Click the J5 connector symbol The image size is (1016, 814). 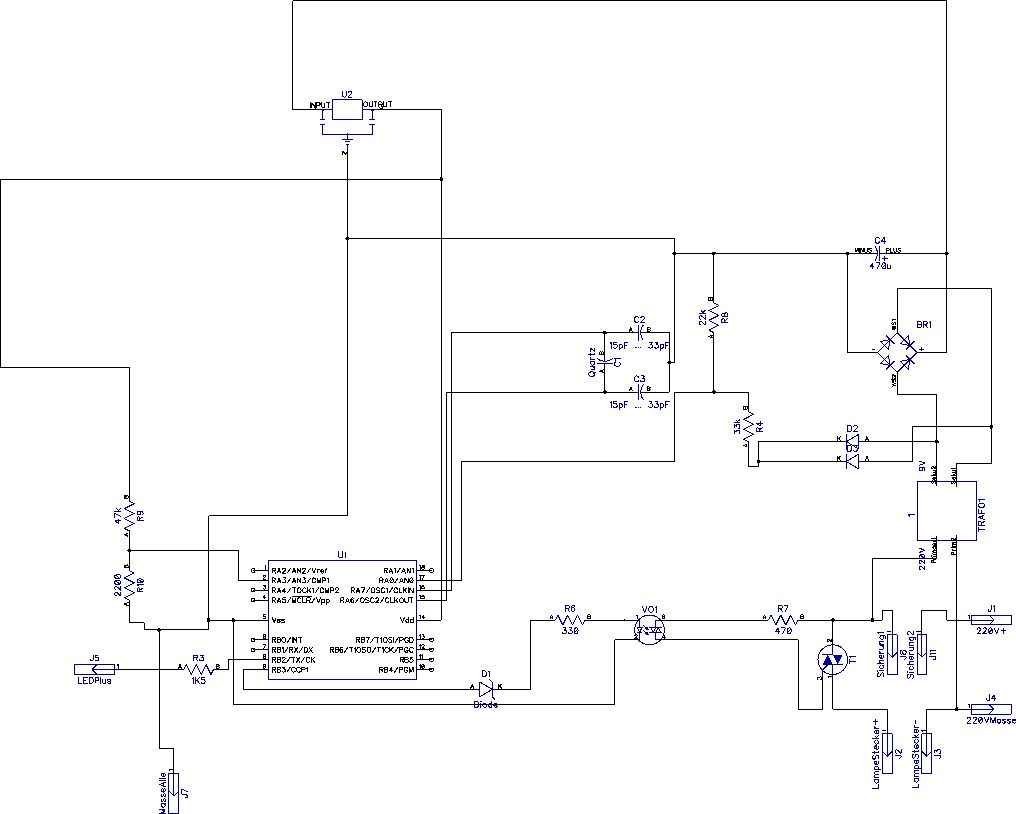tap(95, 668)
